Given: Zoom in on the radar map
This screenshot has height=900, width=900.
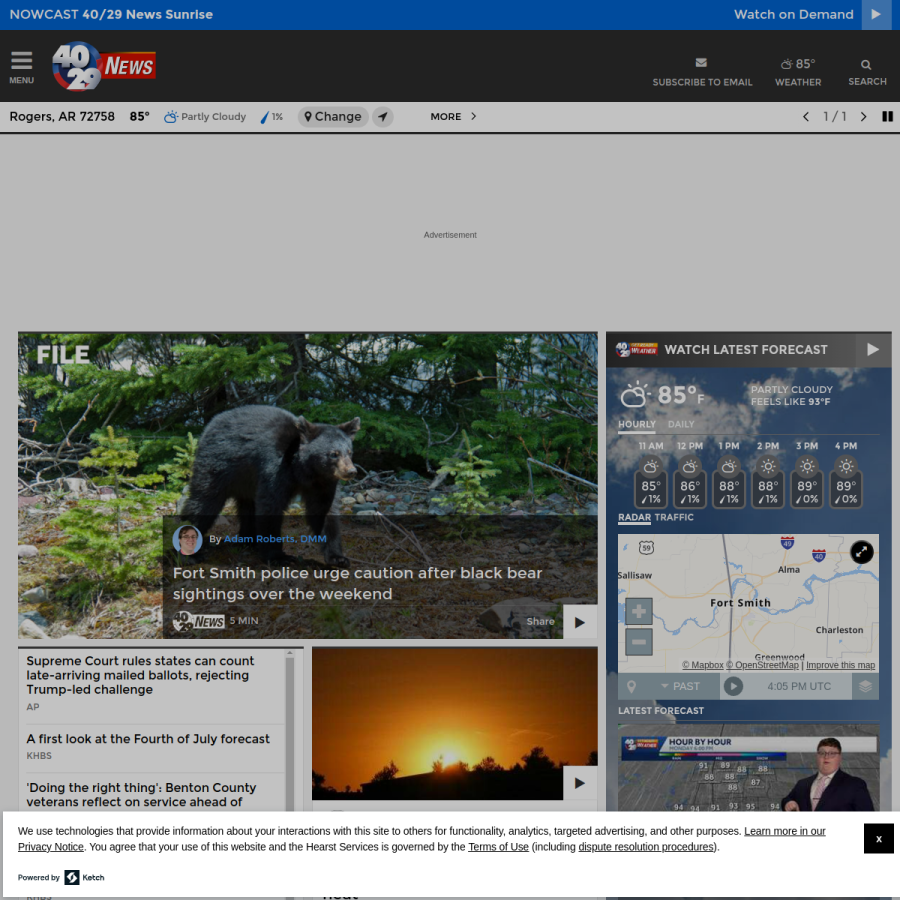Looking at the screenshot, I should click(638, 612).
